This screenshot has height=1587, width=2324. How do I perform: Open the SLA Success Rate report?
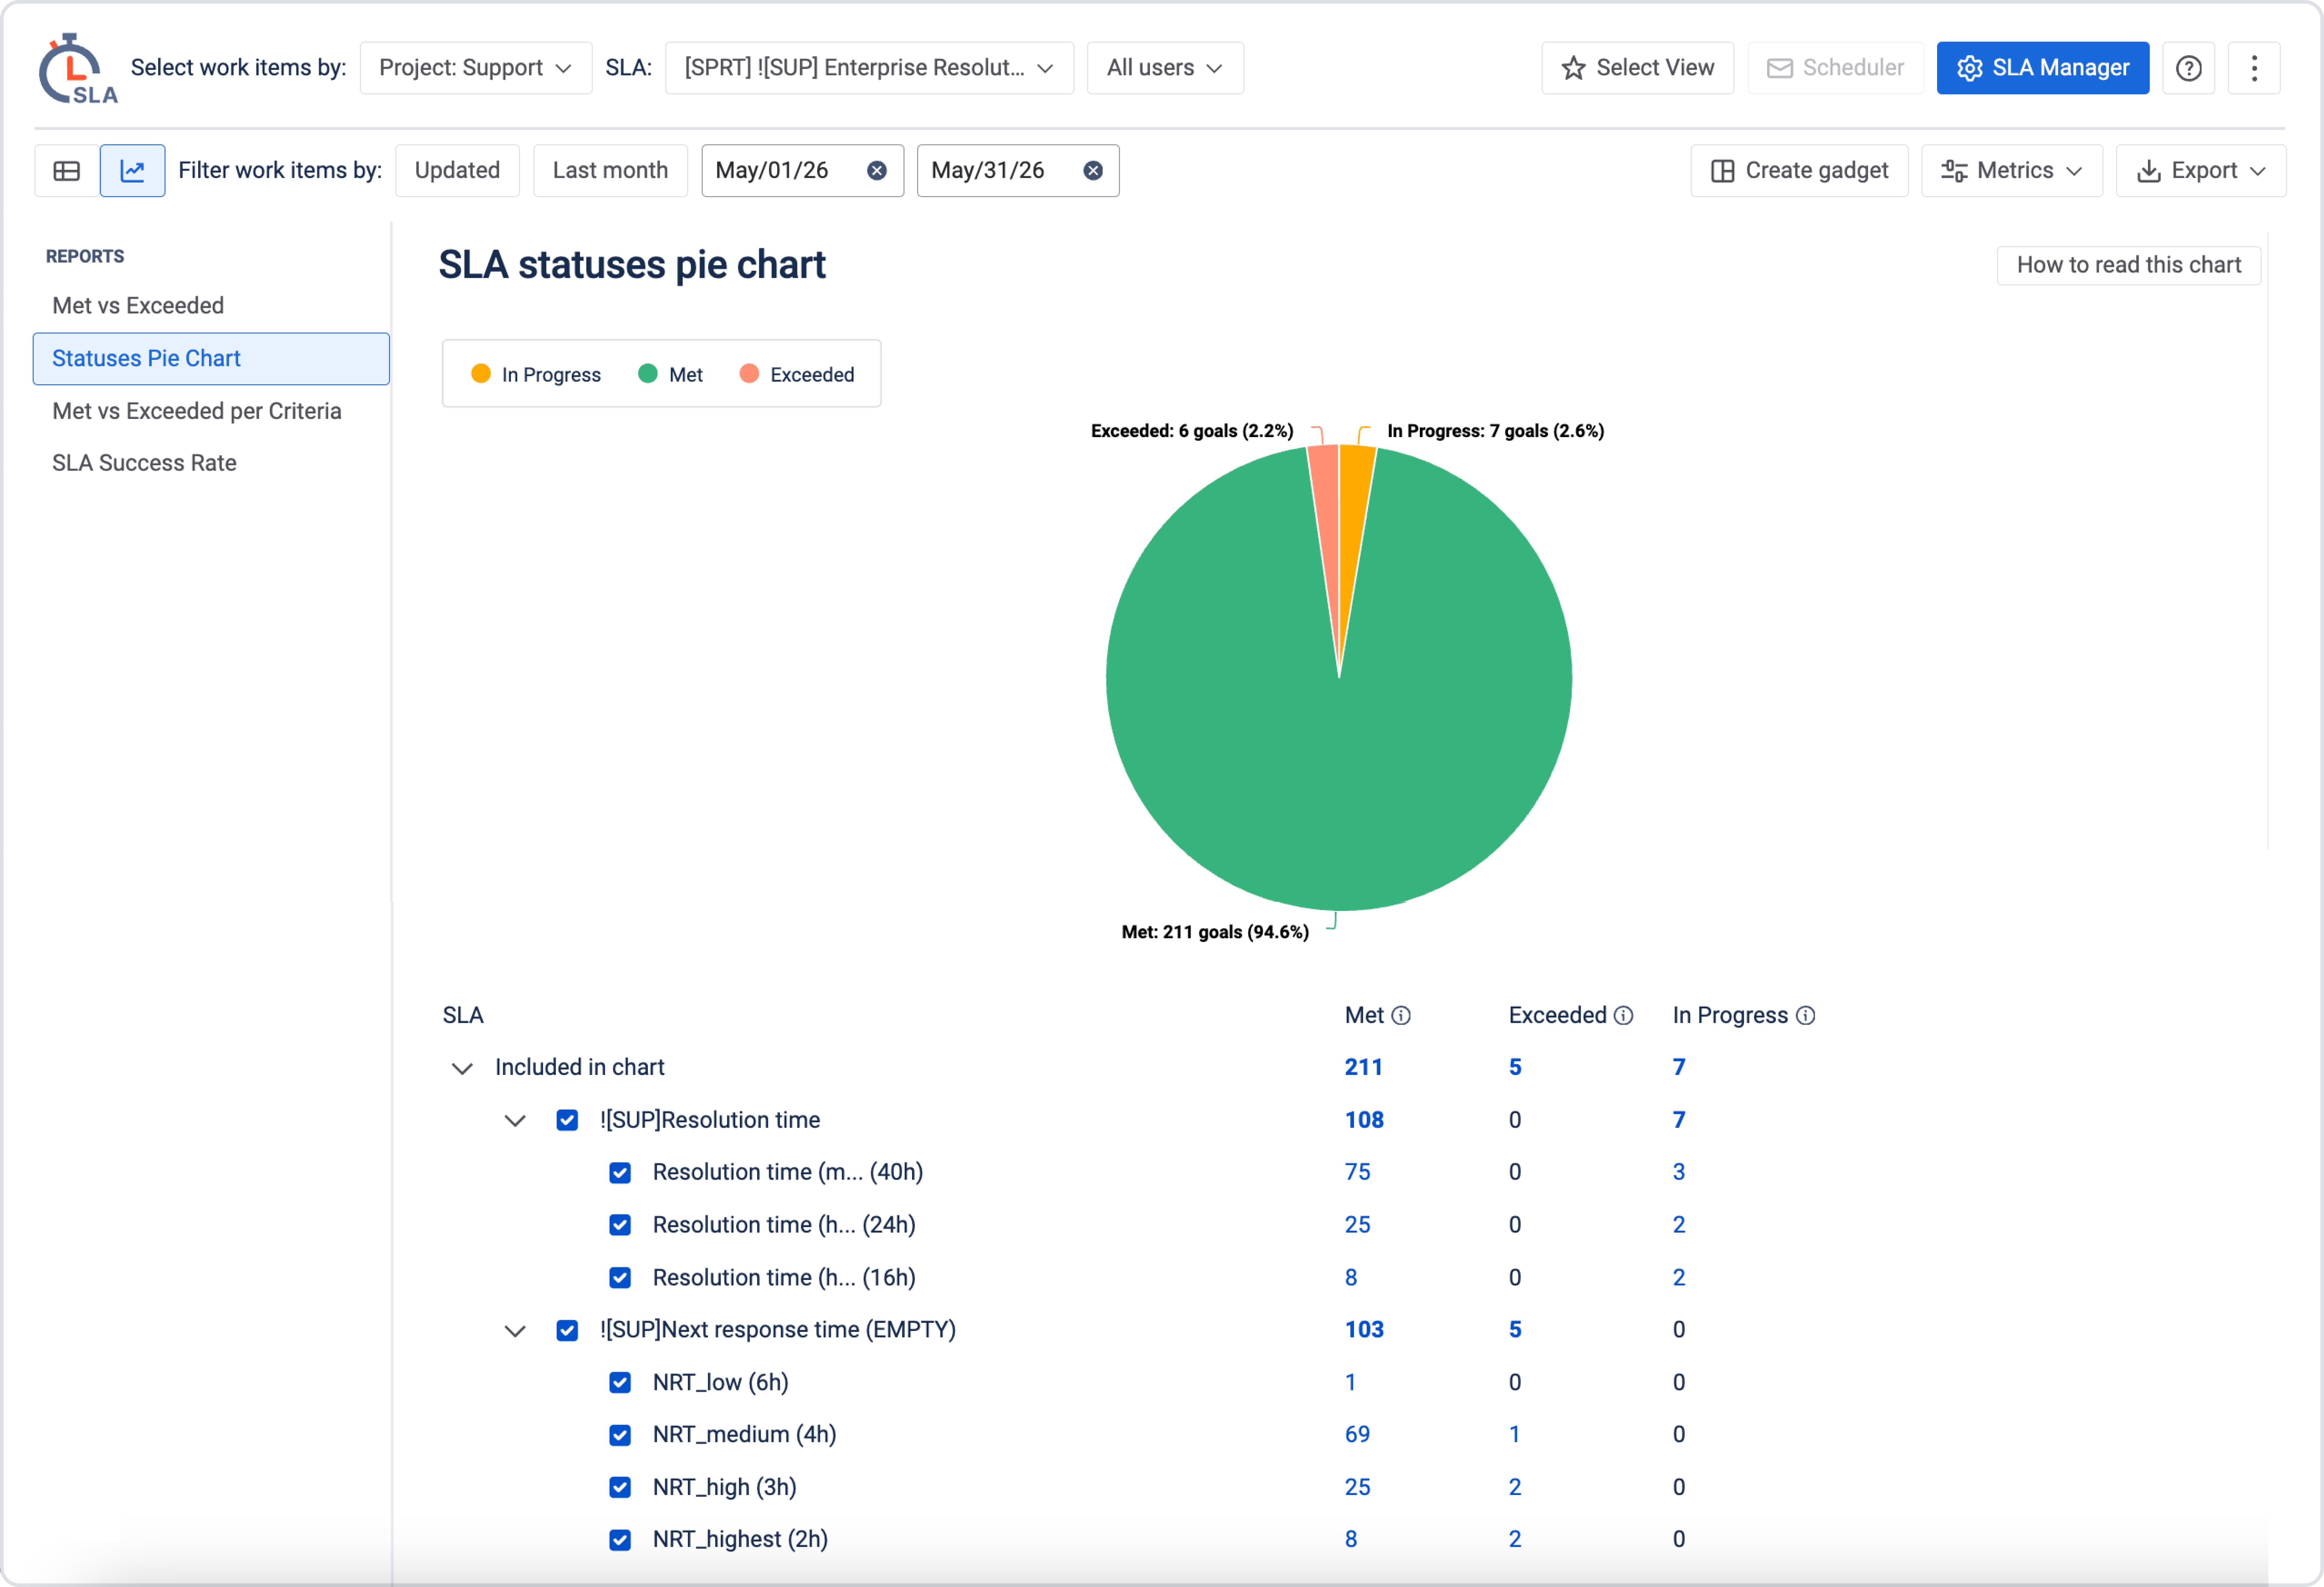click(144, 463)
